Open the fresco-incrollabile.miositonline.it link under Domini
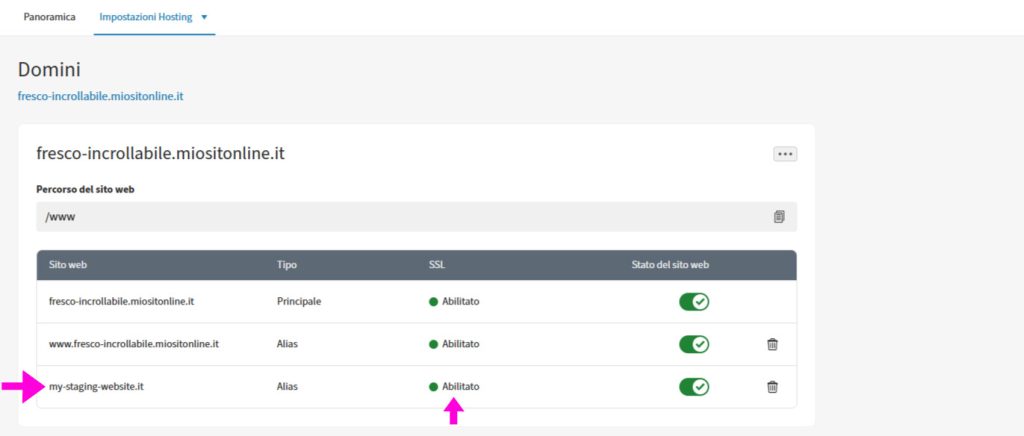Viewport: 1024px width, 436px height. tap(100, 96)
